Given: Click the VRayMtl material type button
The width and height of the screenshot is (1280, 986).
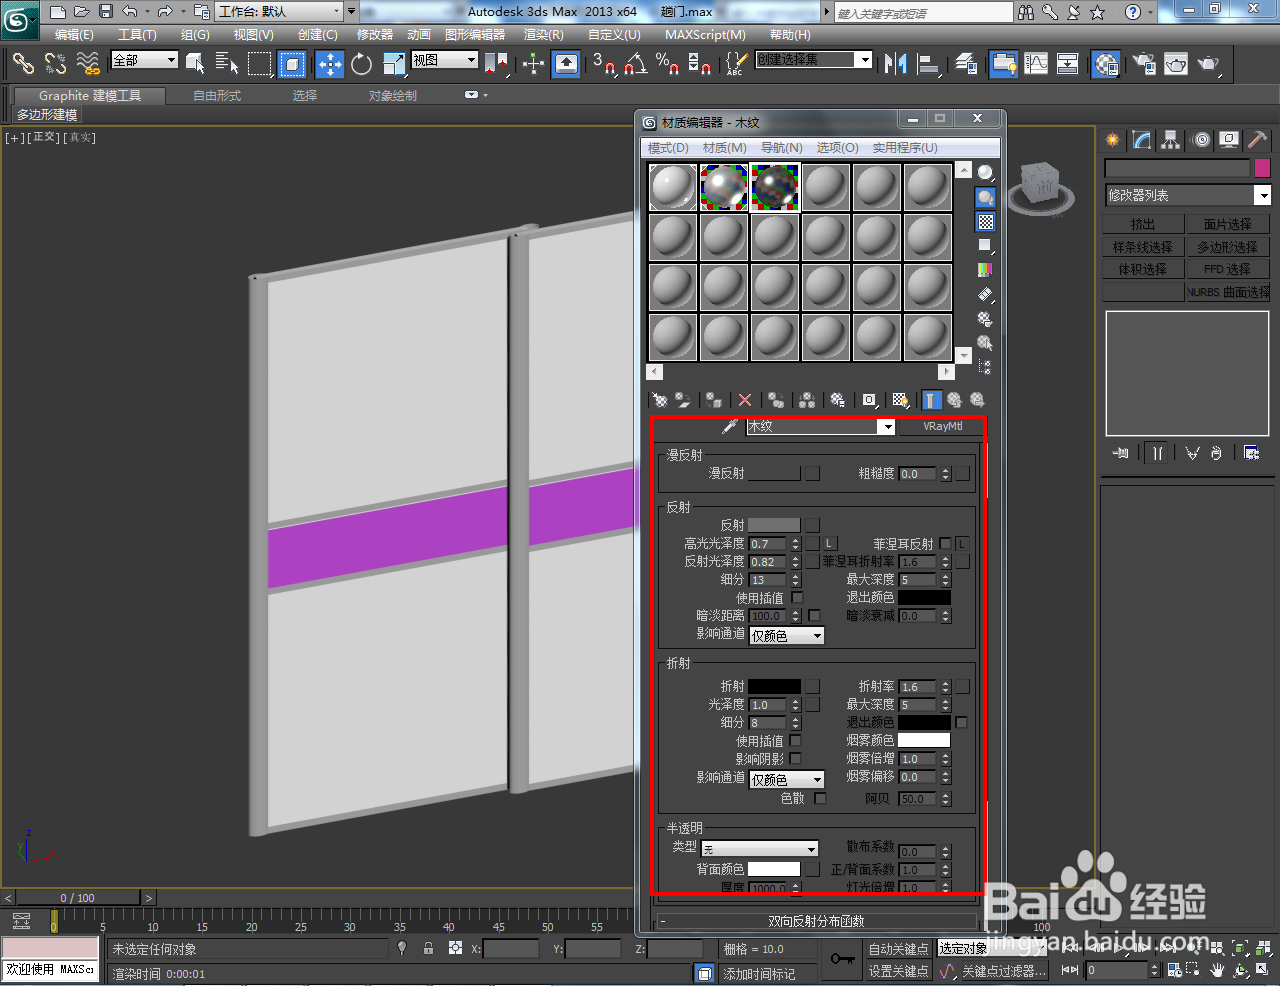Looking at the screenshot, I should pos(942,427).
